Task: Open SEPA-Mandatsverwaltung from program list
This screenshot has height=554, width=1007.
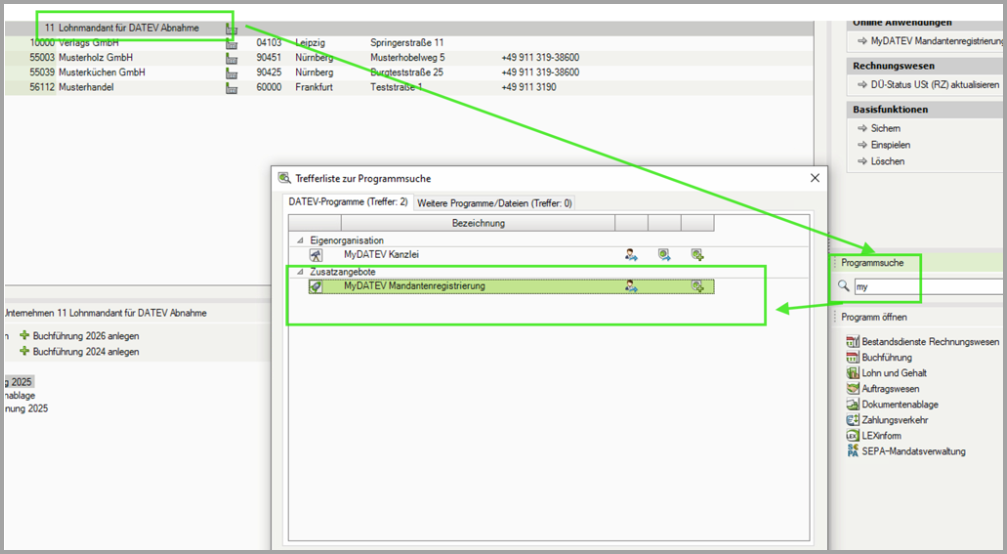Action: [852, 452]
